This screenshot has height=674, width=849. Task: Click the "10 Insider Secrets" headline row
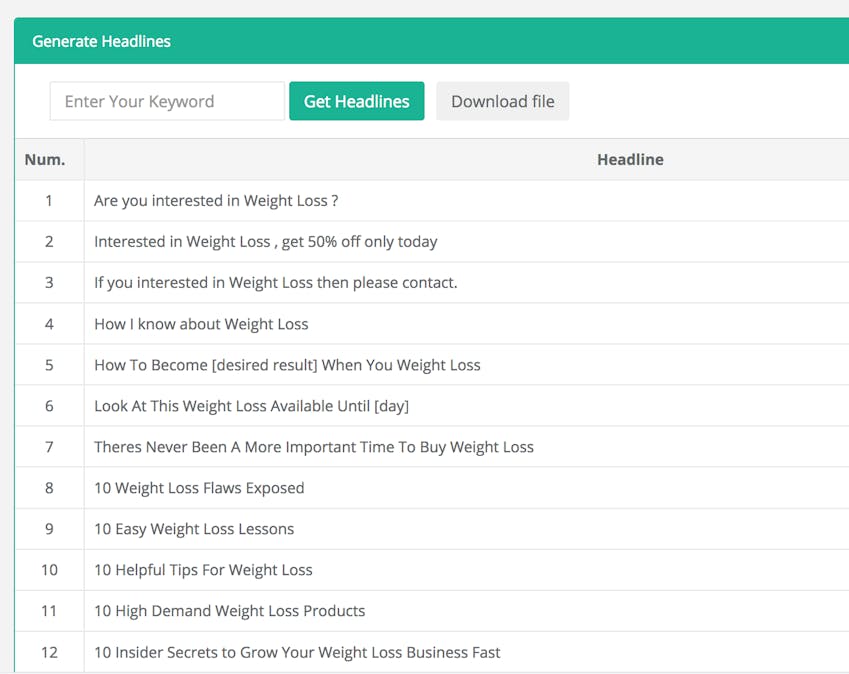click(x=297, y=652)
